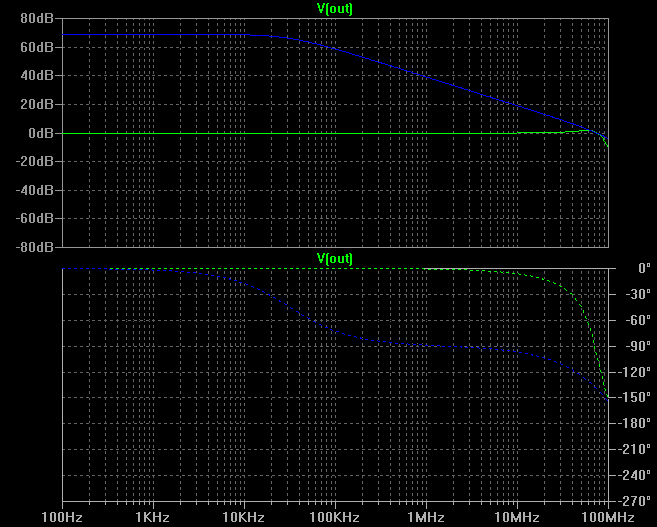Viewport: 657px width, 527px height.
Task: Click the -180° phase axis label
Action: click(634, 424)
